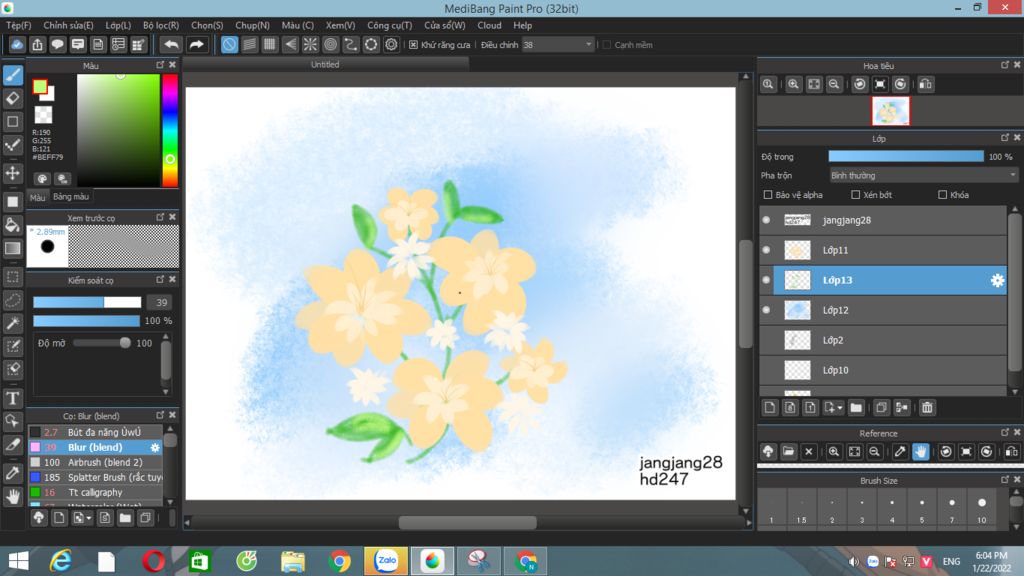Select the Hand tool in left toolbar
This screenshot has width=1024, height=576.
(13, 497)
